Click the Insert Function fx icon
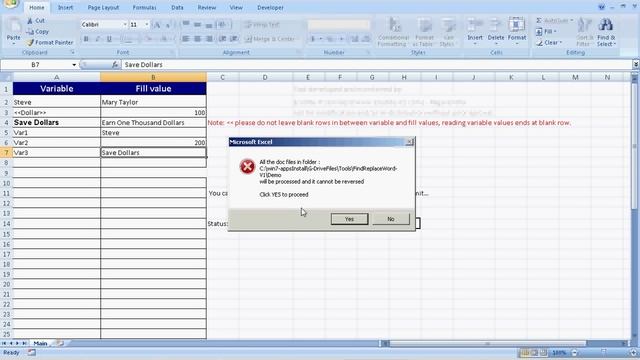Image resolution: width=640 pixels, height=360 pixels. (115, 64)
